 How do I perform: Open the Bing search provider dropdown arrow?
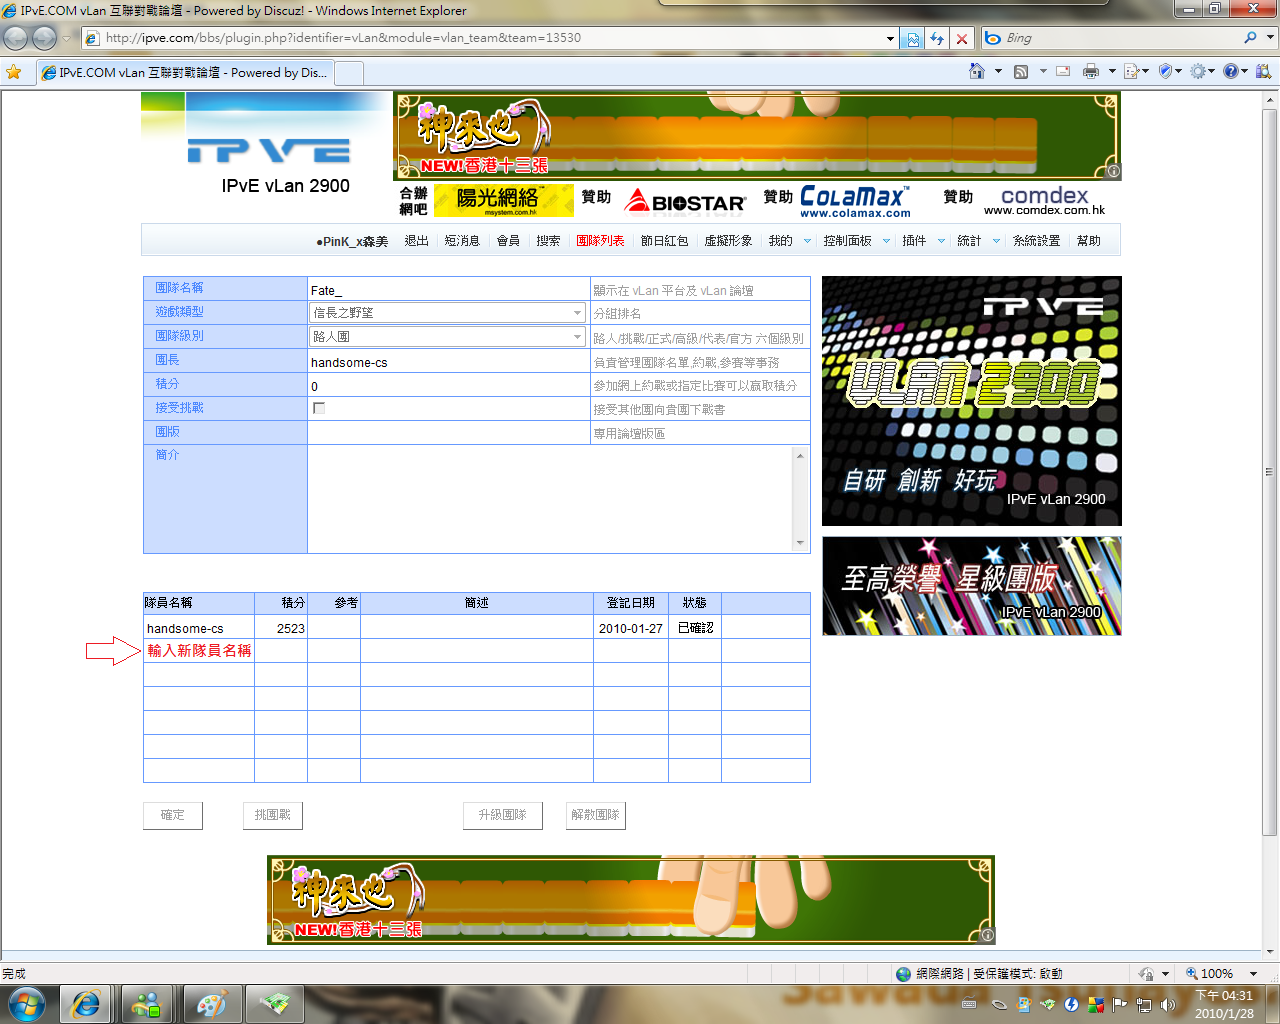point(1271,38)
